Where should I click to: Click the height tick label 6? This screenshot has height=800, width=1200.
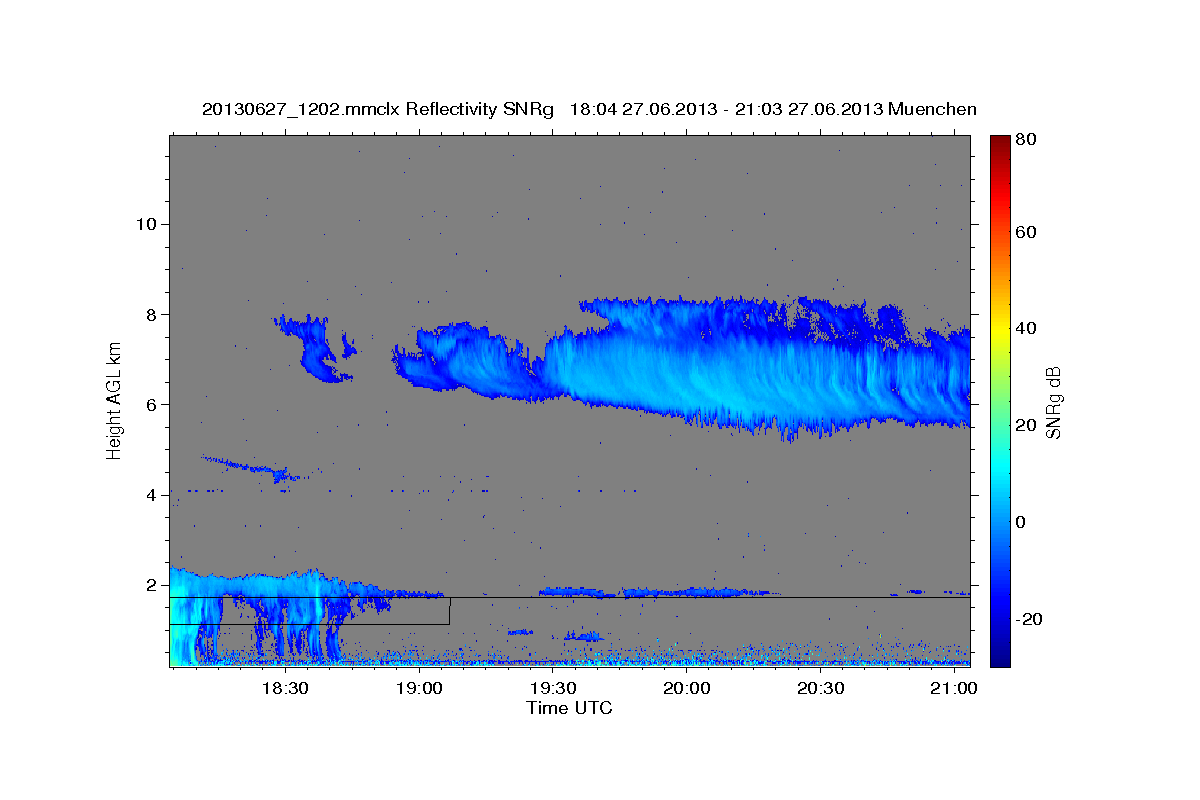tap(153, 405)
